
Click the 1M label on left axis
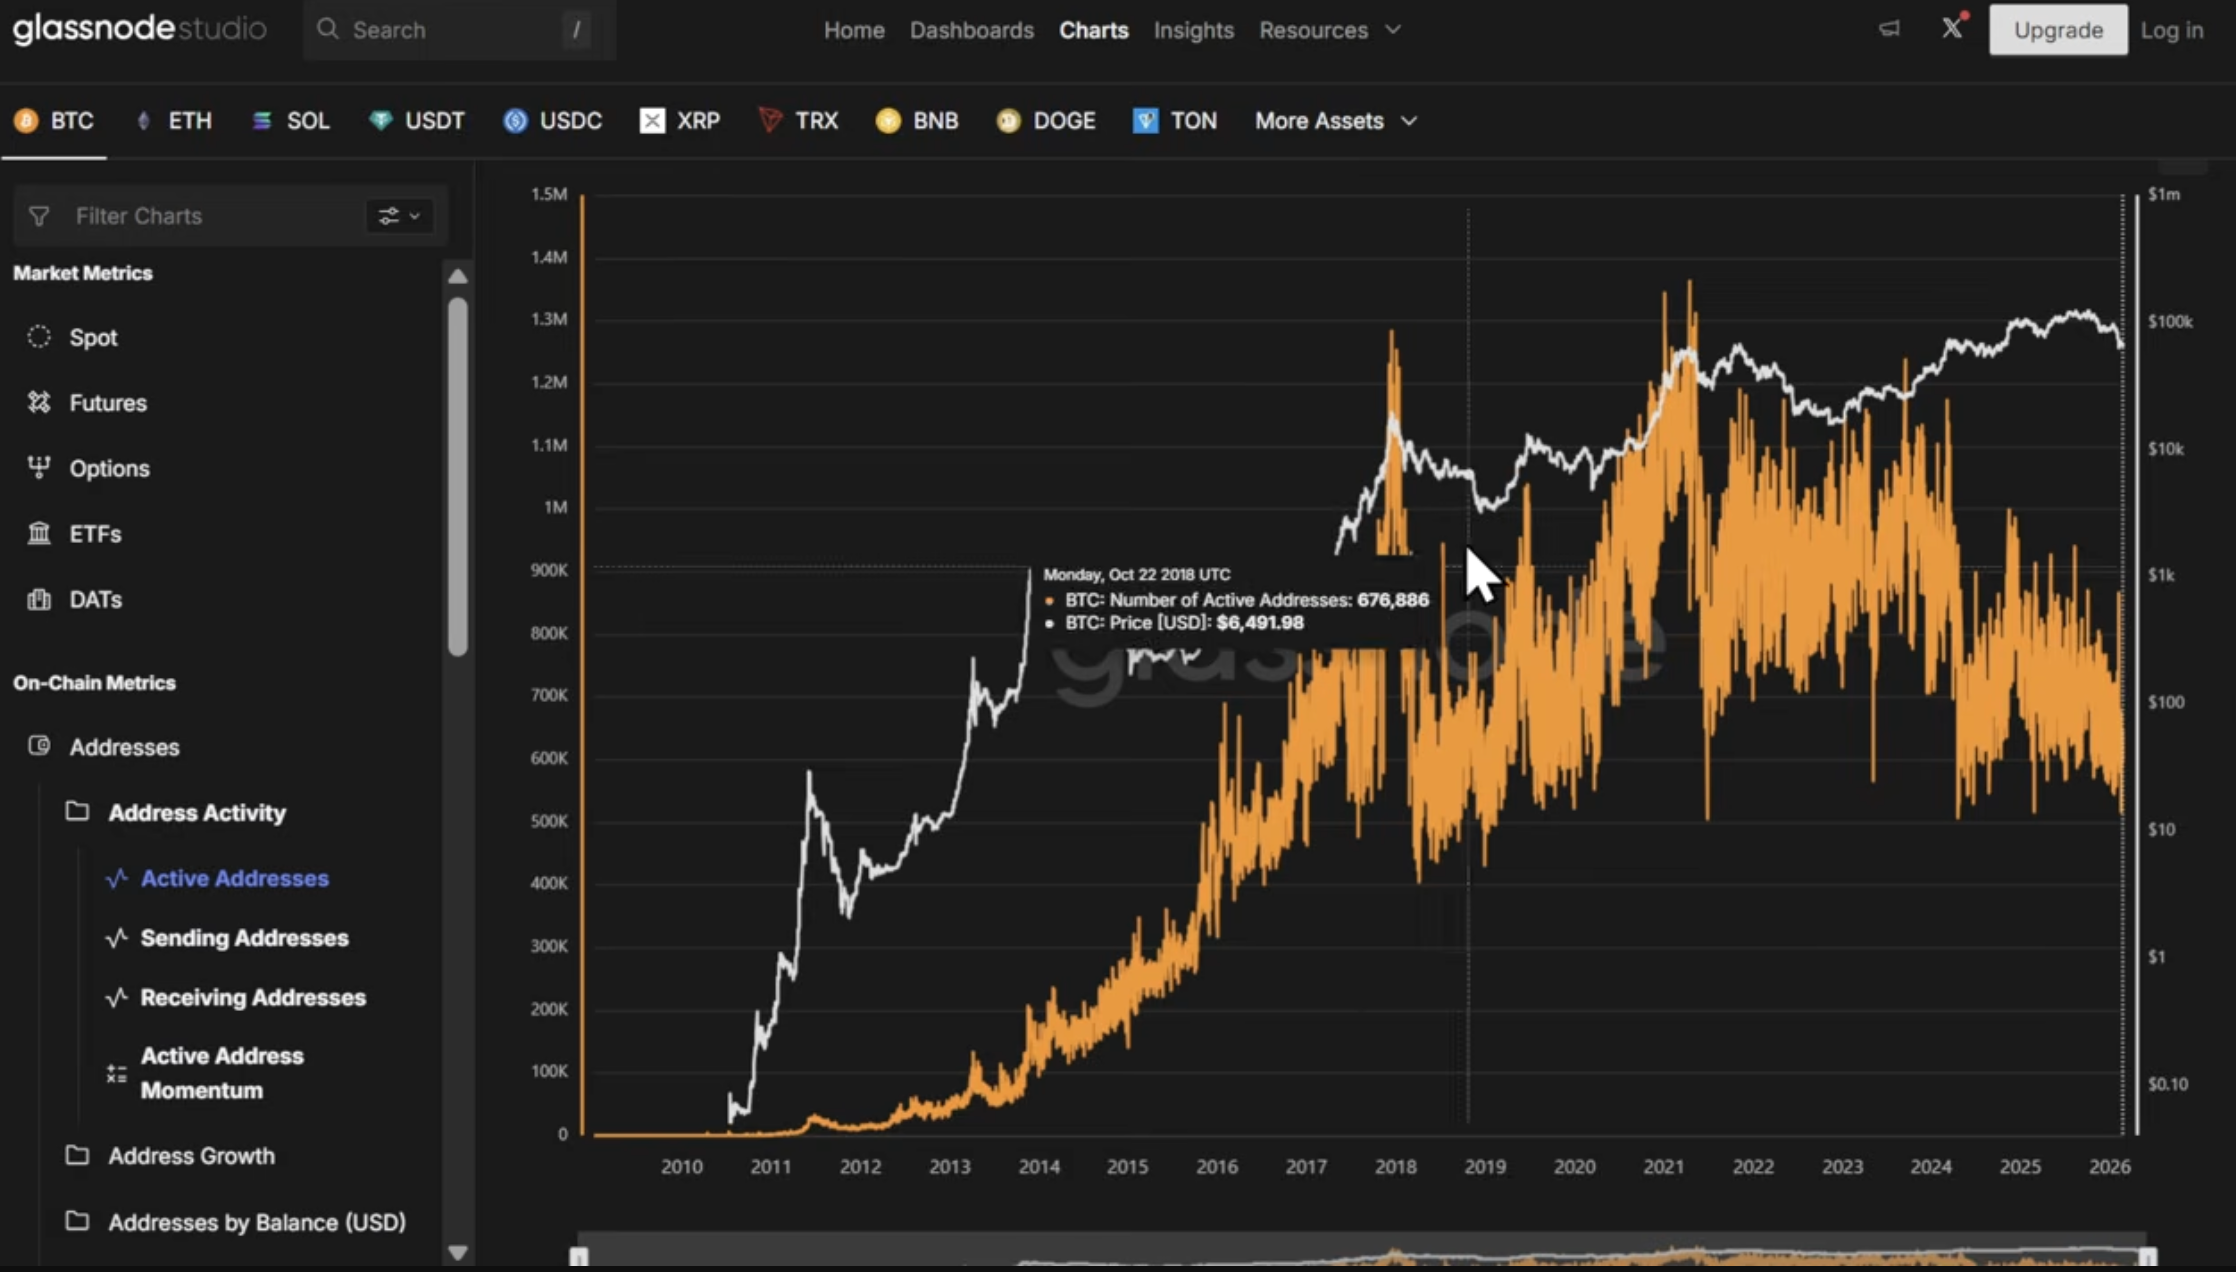[x=555, y=507]
